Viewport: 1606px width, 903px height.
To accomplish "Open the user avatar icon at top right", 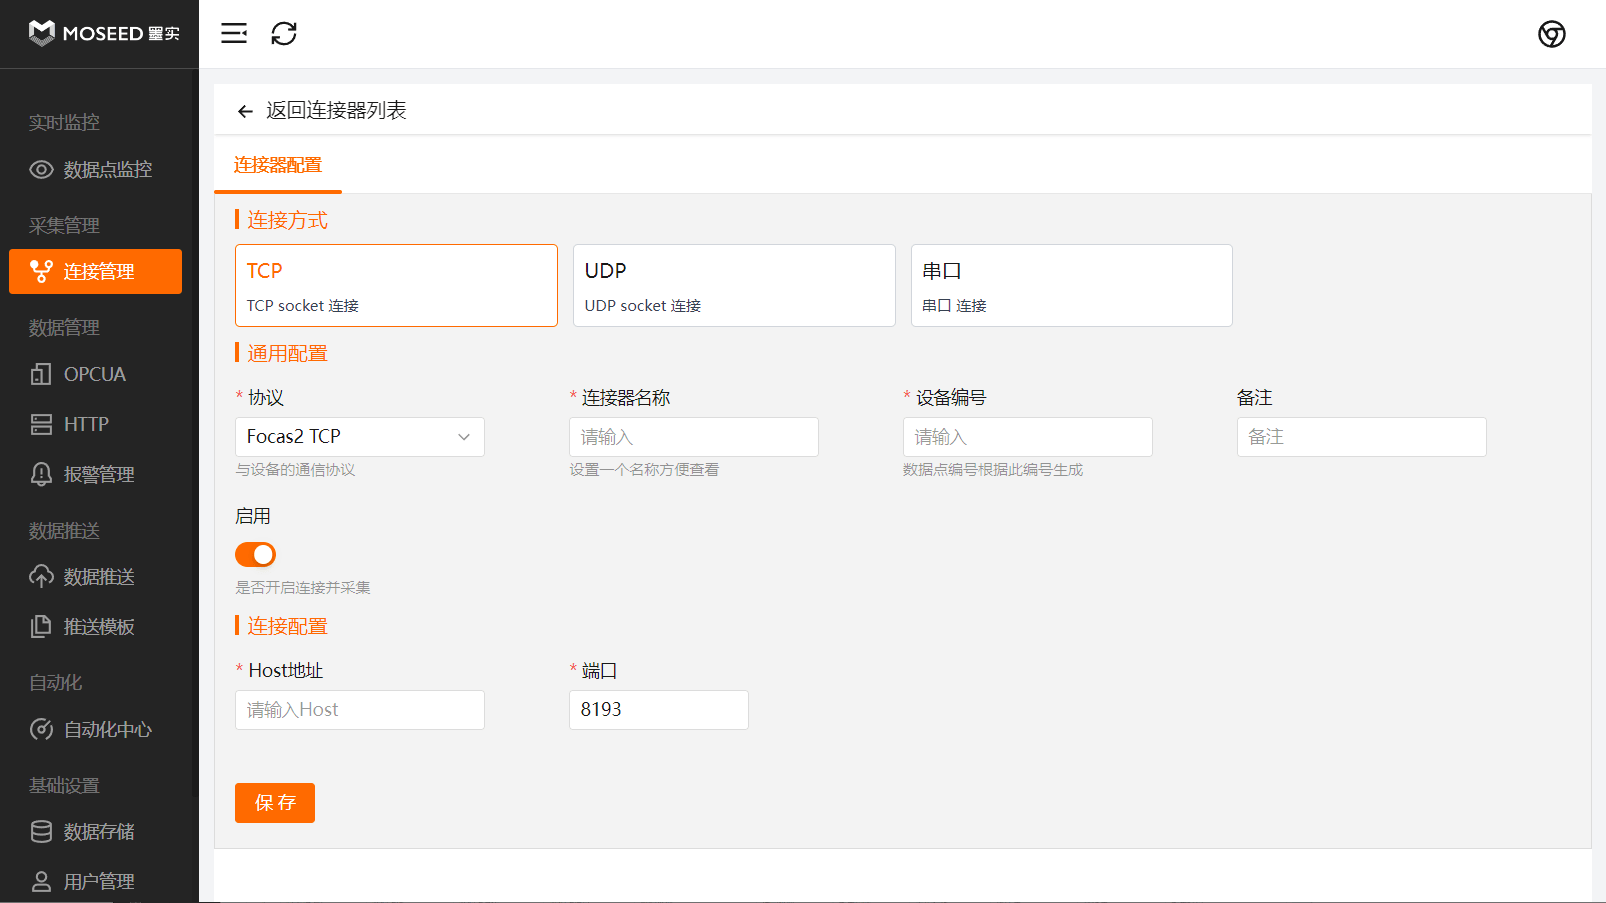I will (1552, 34).
